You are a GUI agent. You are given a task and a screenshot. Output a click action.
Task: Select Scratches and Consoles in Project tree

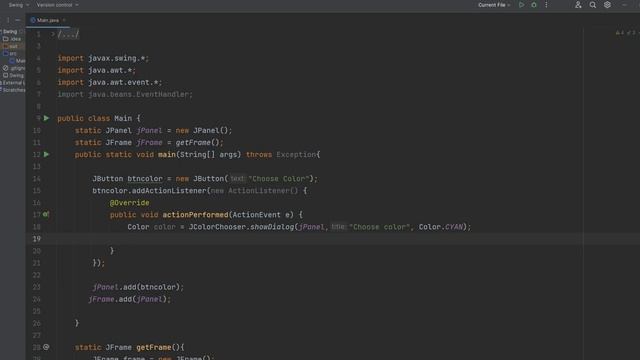click(13, 90)
